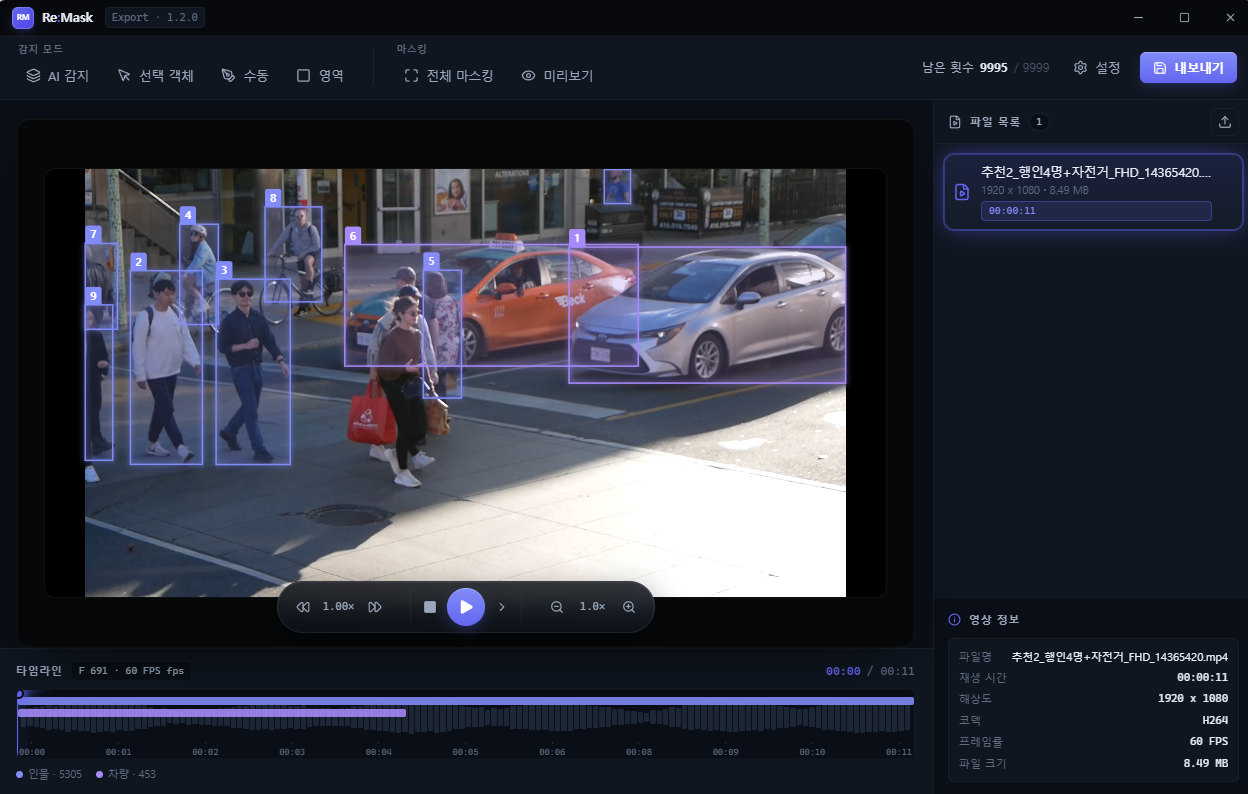Select the 선택 객체 mode
Screen dimensions: 1248x794
point(155,75)
